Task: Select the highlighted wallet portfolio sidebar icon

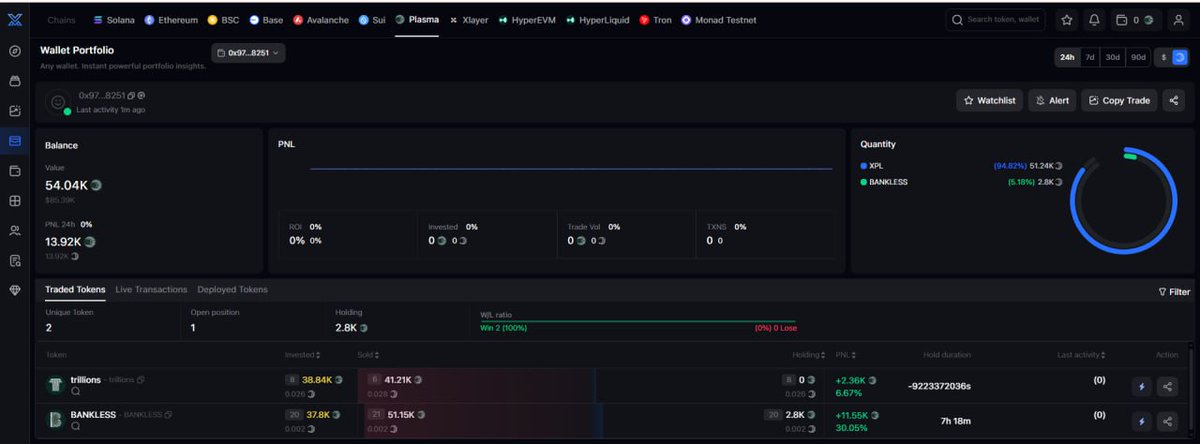Action: coord(14,141)
